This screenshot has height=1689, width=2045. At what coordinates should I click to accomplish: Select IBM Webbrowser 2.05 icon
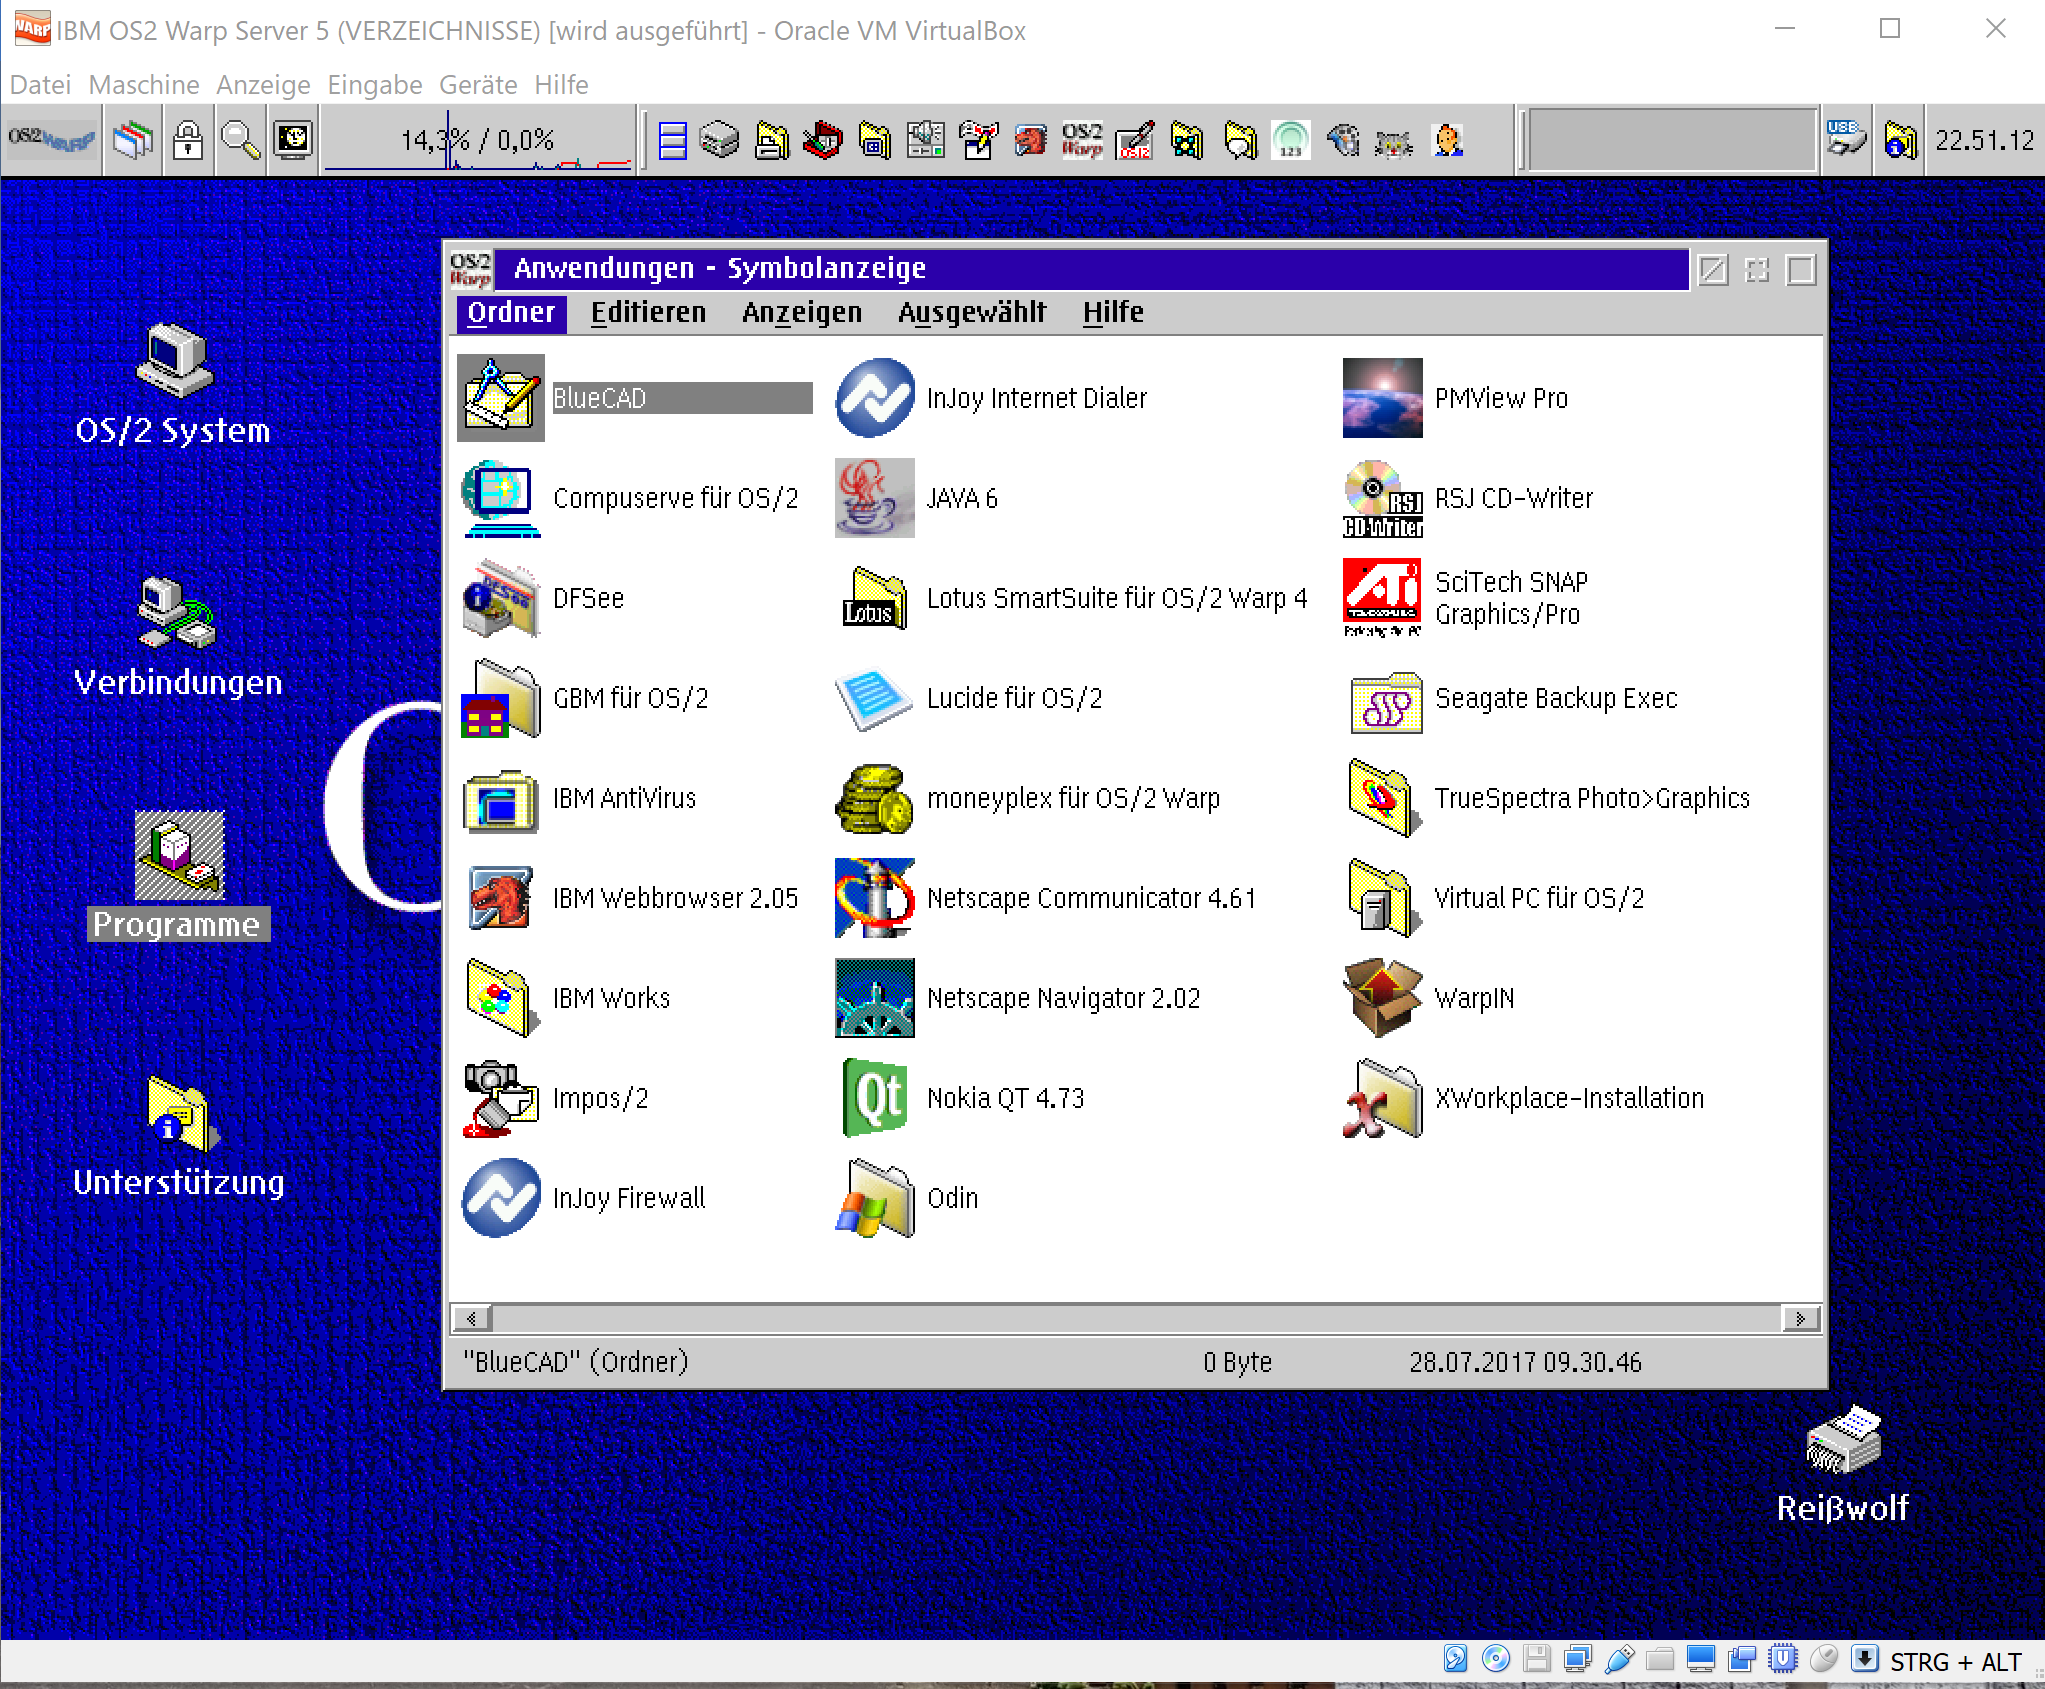click(500, 898)
